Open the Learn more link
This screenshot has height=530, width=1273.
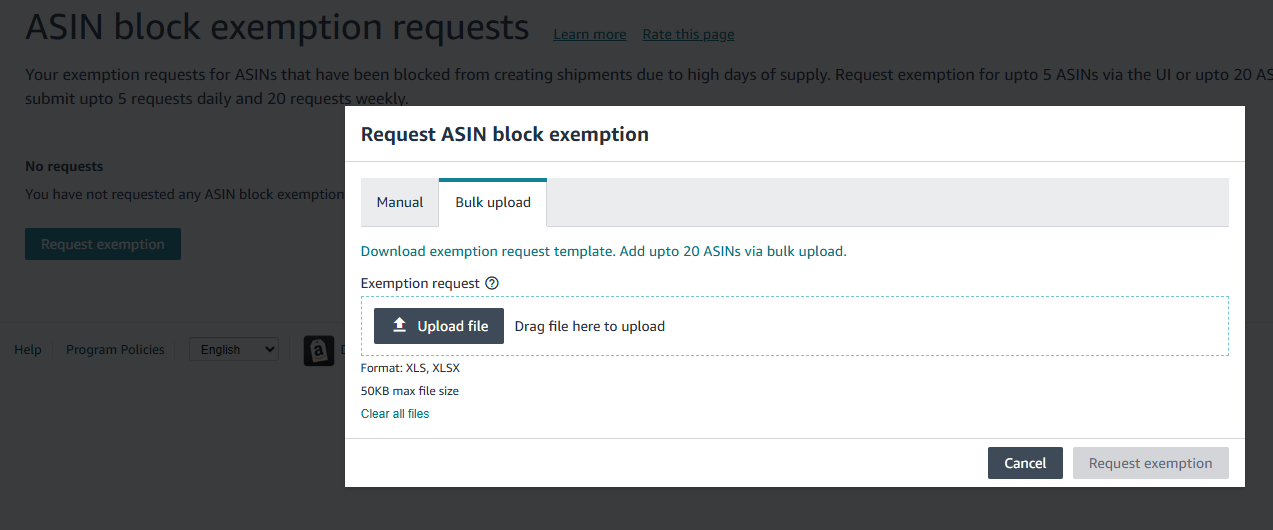click(x=590, y=34)
